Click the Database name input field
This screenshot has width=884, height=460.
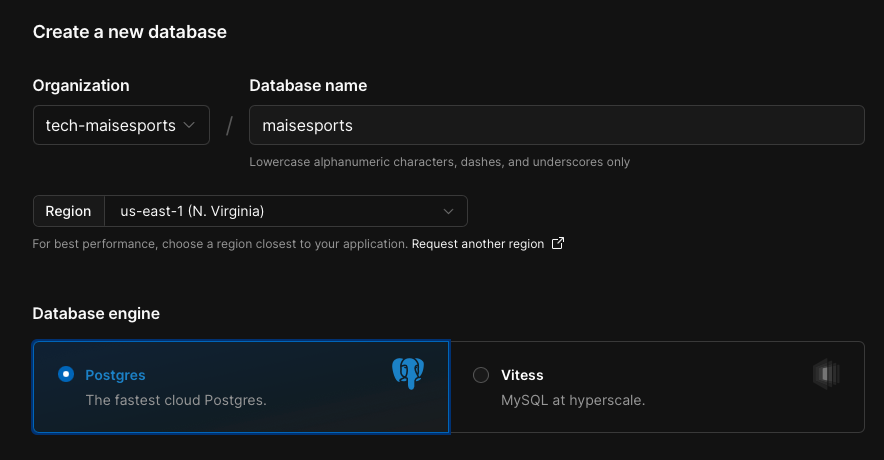pyautogui.click(x=556, y=125)
